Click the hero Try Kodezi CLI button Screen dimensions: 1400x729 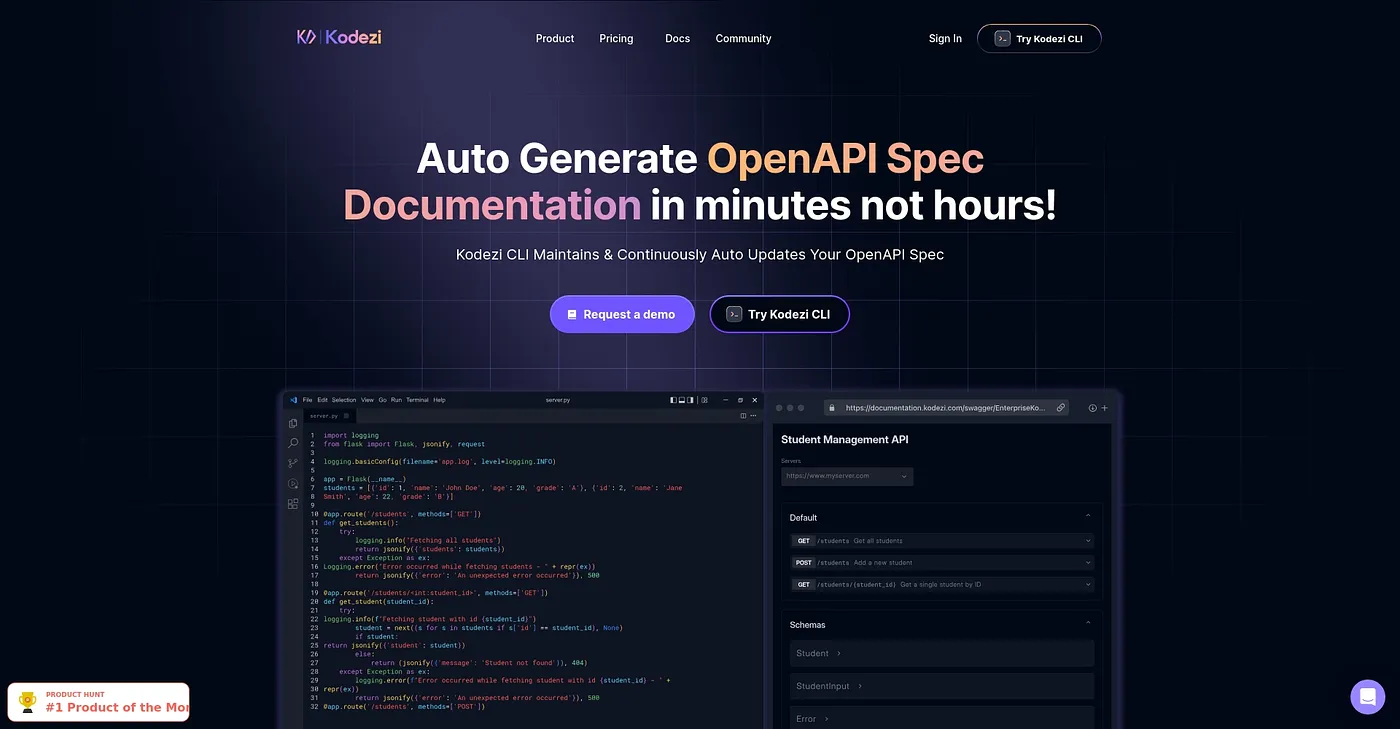click(x=779, y=314)
